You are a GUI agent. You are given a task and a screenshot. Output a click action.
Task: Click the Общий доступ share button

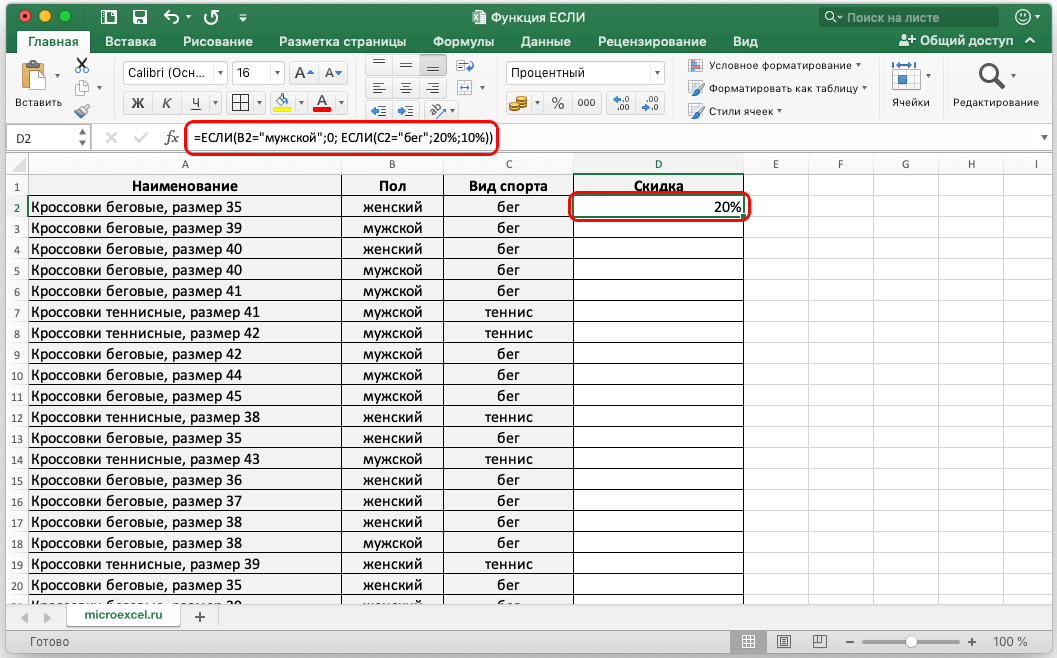coord(954,41)
